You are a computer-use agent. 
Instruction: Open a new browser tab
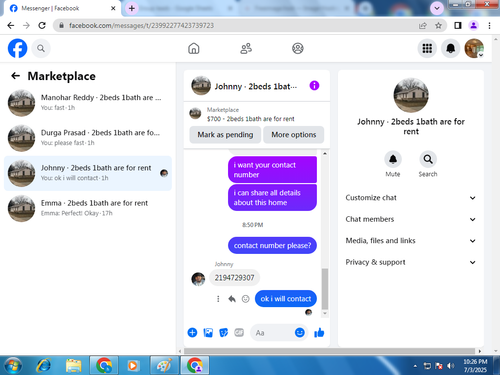(x=132, y=8)
